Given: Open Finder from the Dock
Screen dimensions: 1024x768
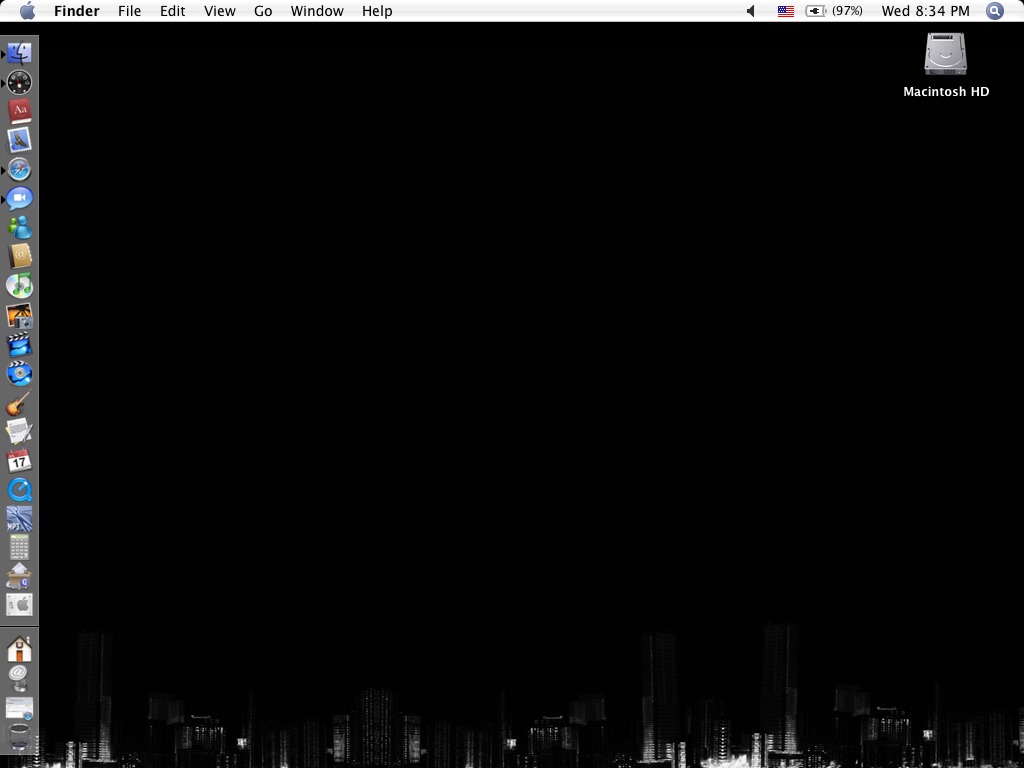Looking at the screenshot, I should [20, 54].
